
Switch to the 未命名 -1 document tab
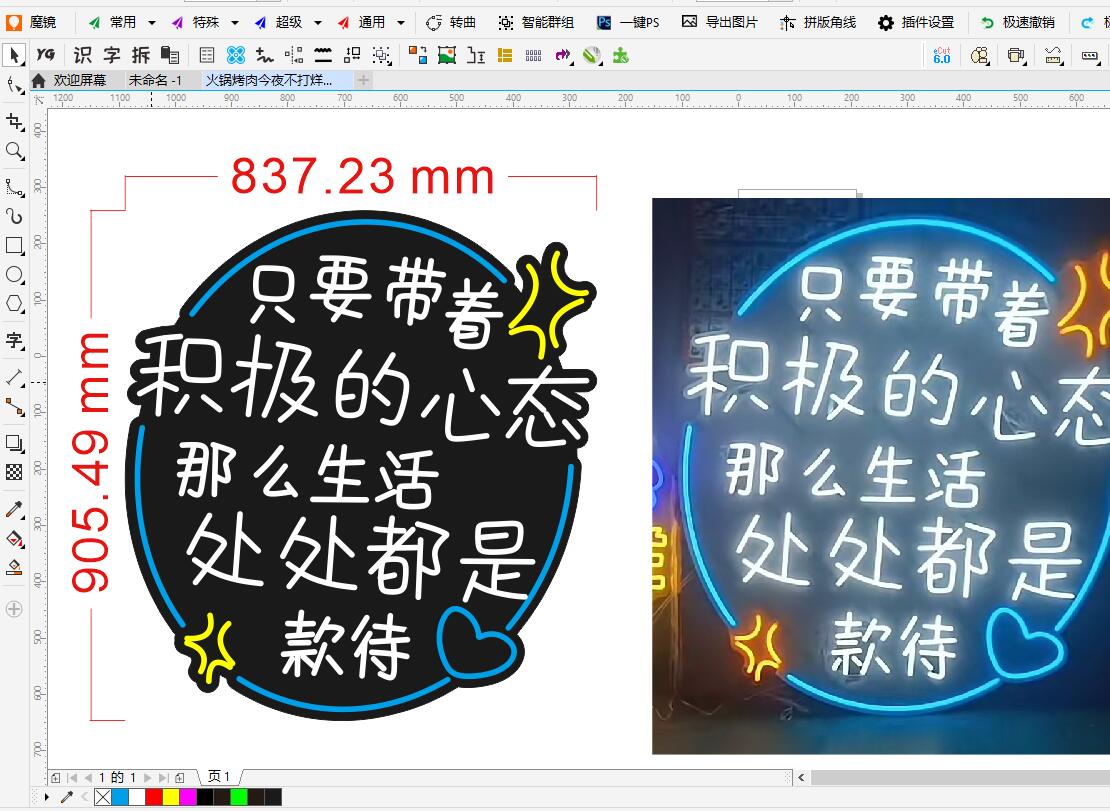point(156,80)
